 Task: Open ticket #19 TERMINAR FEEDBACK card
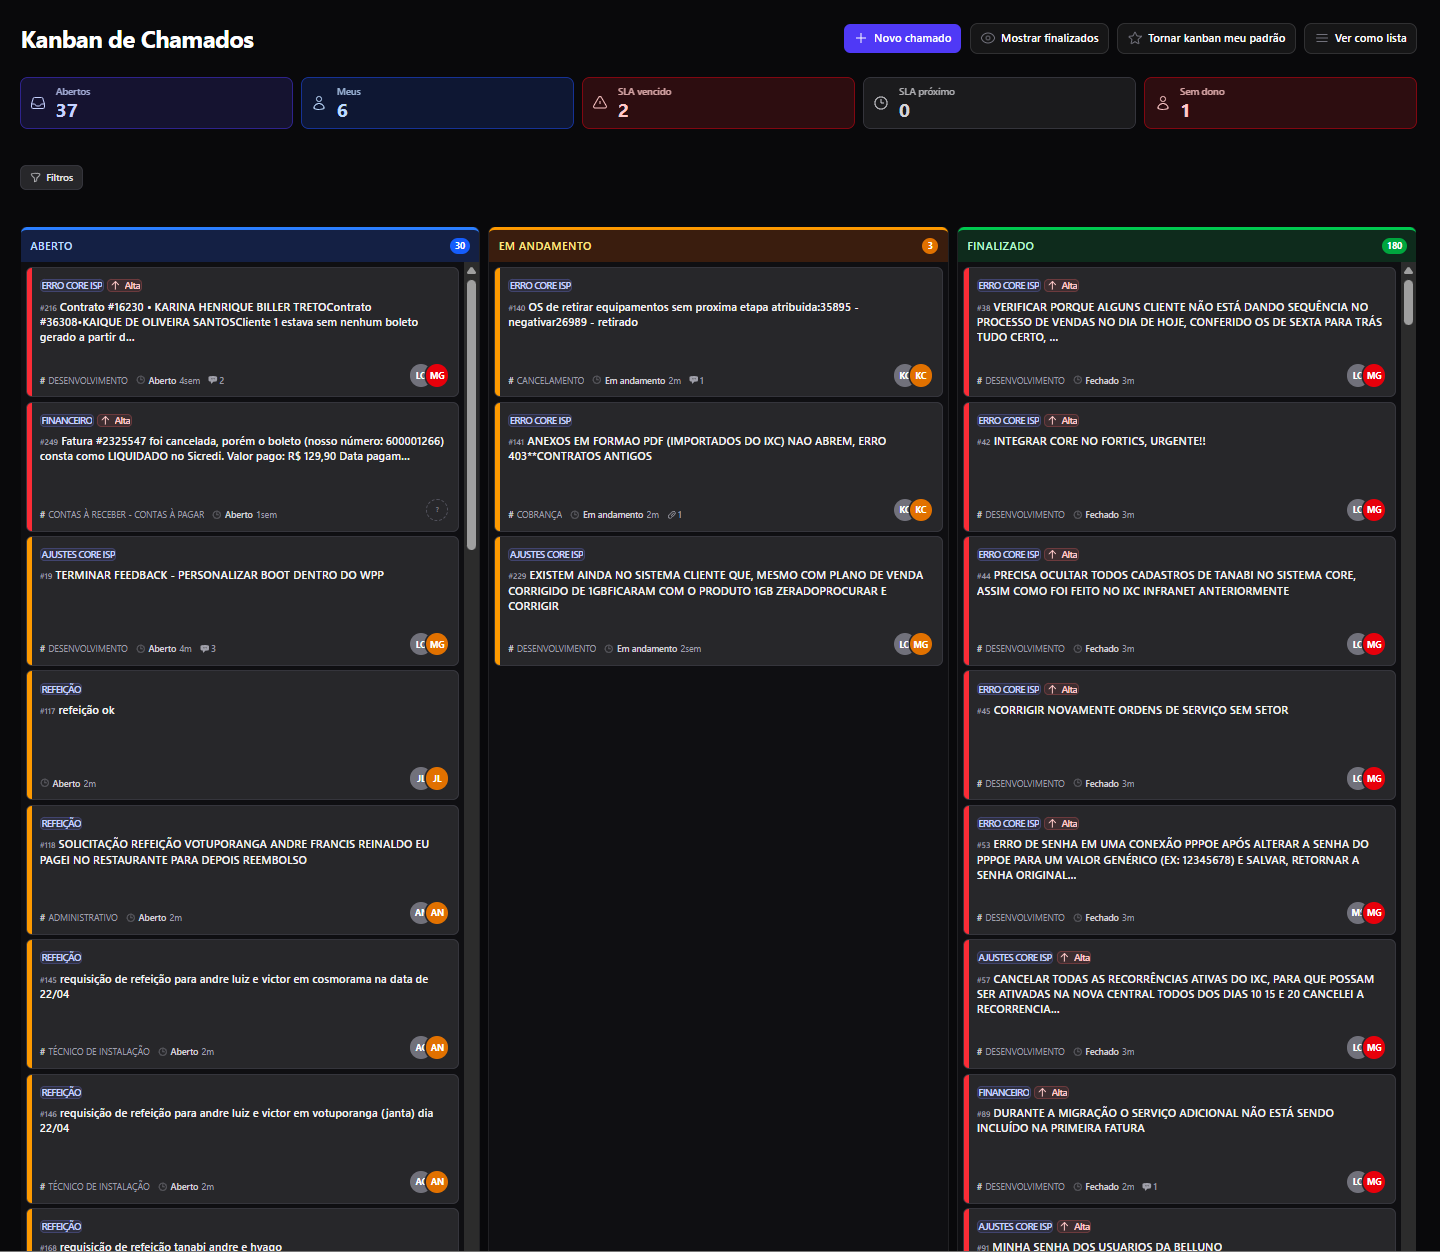[x=243, y=600]
